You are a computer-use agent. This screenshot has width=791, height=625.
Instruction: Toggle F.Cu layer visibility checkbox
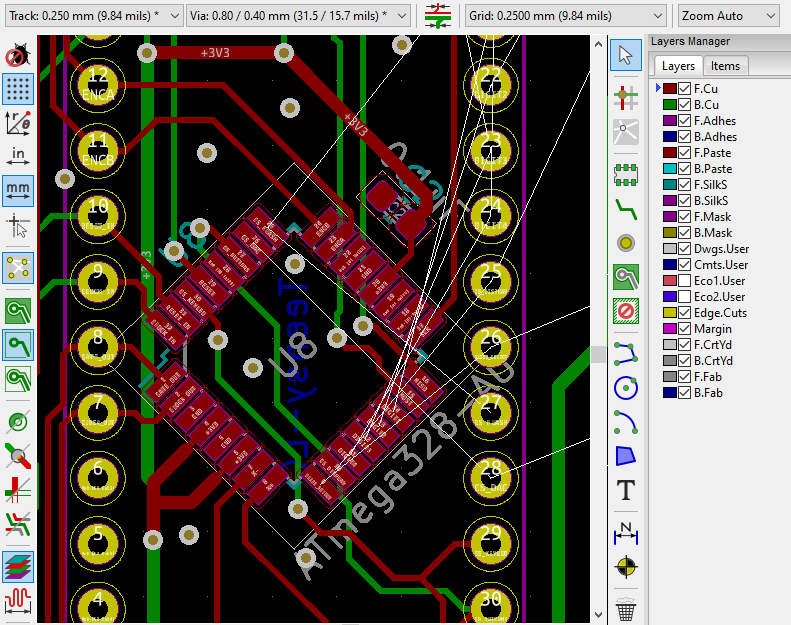point(684,89)
